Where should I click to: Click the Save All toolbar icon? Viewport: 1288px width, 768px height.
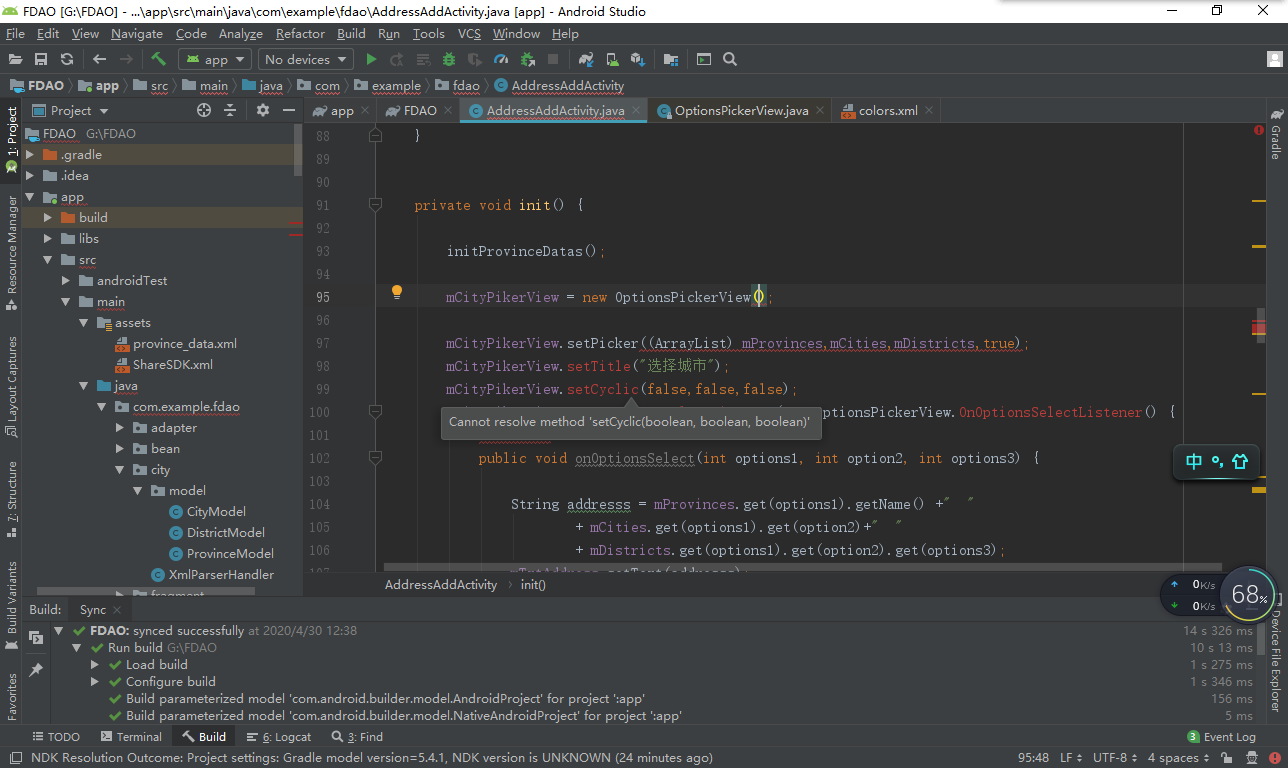(41, 59)
